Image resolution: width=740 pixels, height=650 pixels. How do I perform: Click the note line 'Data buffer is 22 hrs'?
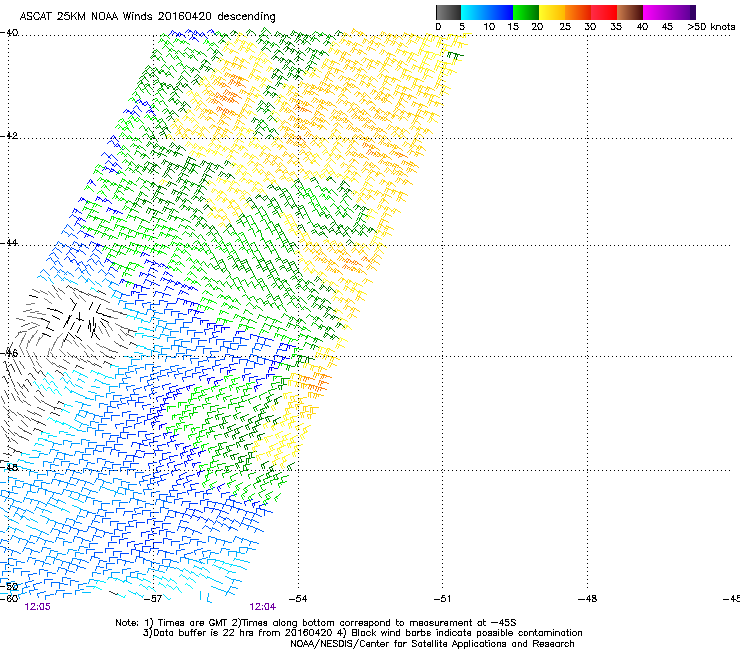tap(203, 633)
